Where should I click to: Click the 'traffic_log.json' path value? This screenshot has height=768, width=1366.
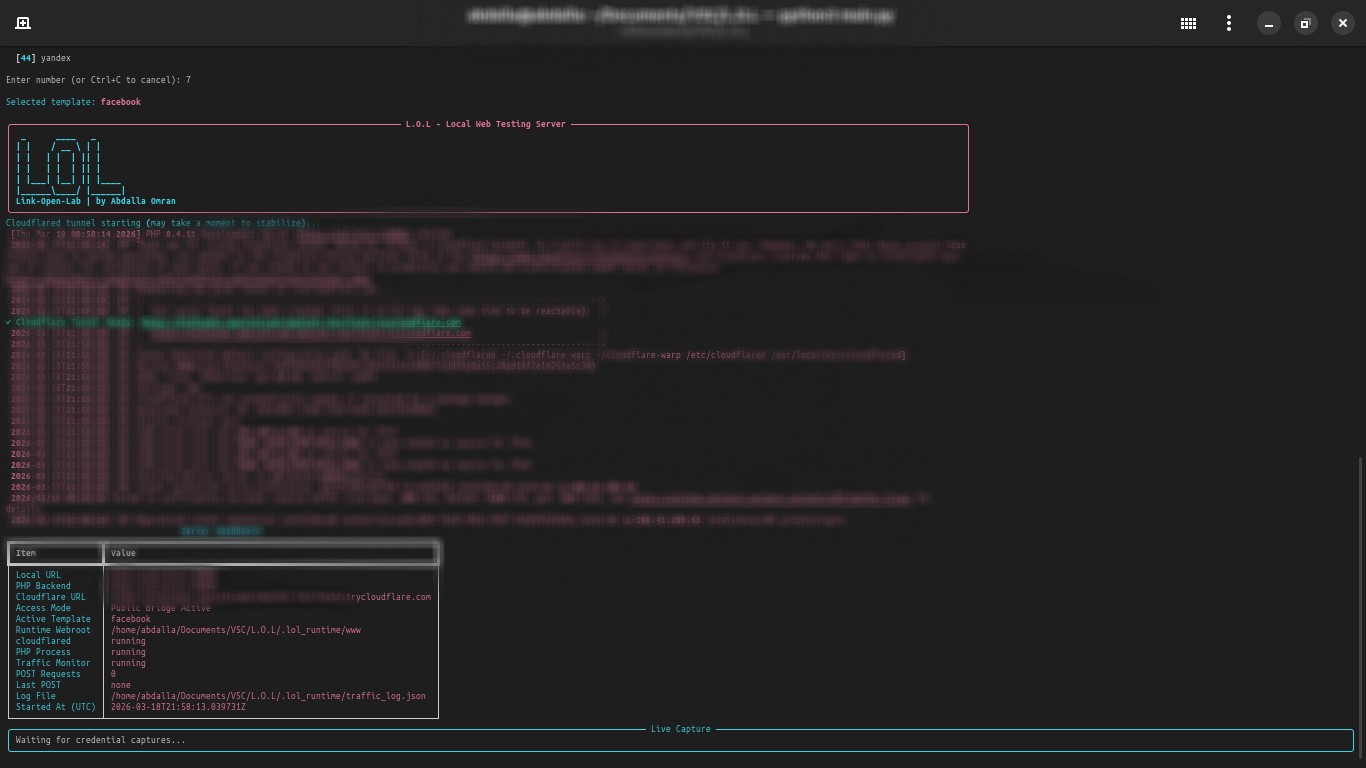coord(268,696)
